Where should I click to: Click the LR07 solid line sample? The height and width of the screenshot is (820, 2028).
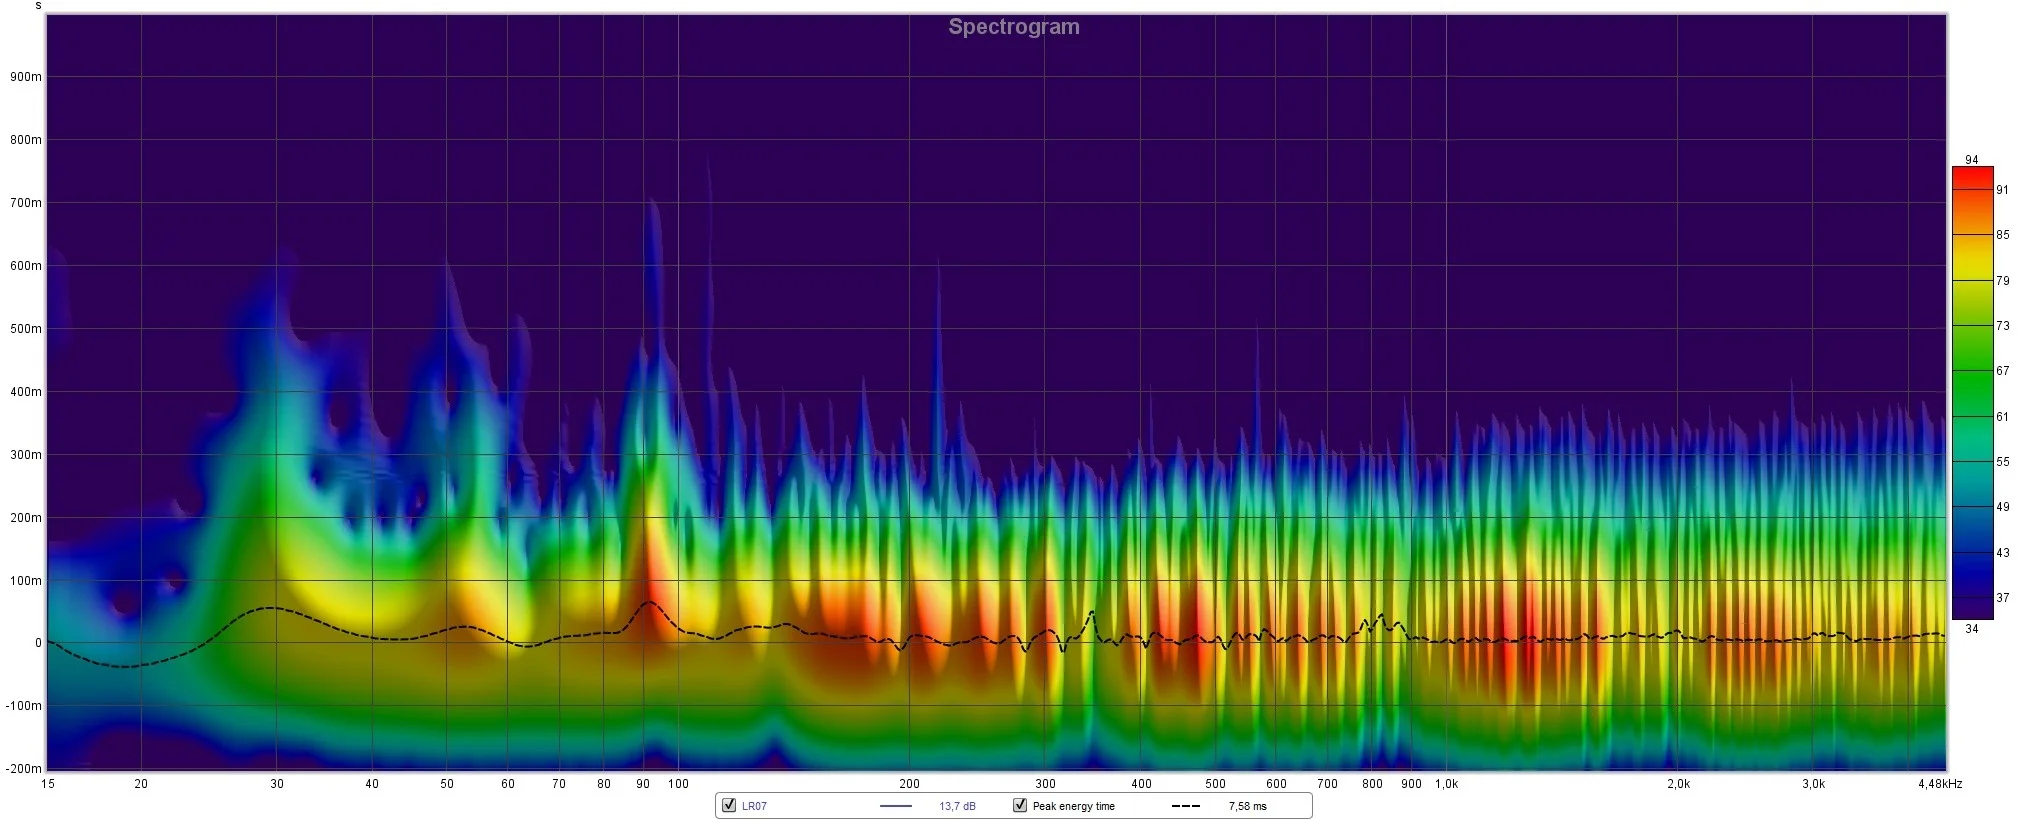click(x=896, y=806)
